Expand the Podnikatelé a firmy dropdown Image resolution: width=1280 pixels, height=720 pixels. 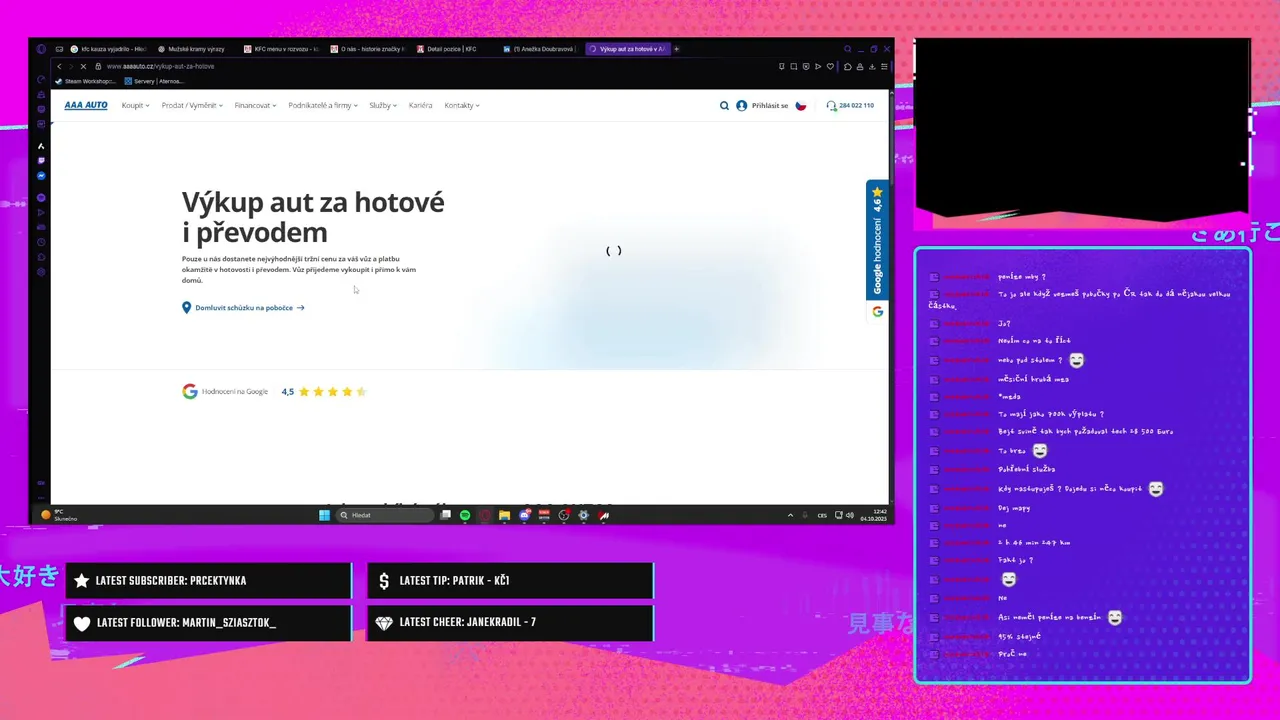(322, 105)
